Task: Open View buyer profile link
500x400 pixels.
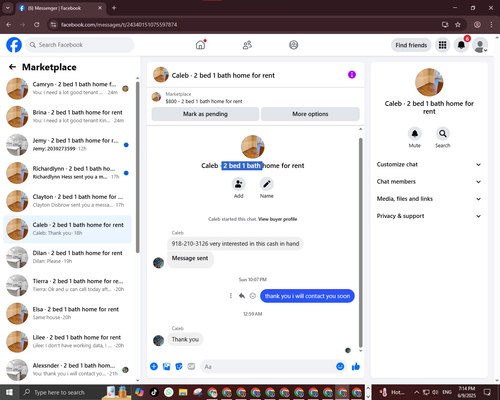Action: [278, 219]
